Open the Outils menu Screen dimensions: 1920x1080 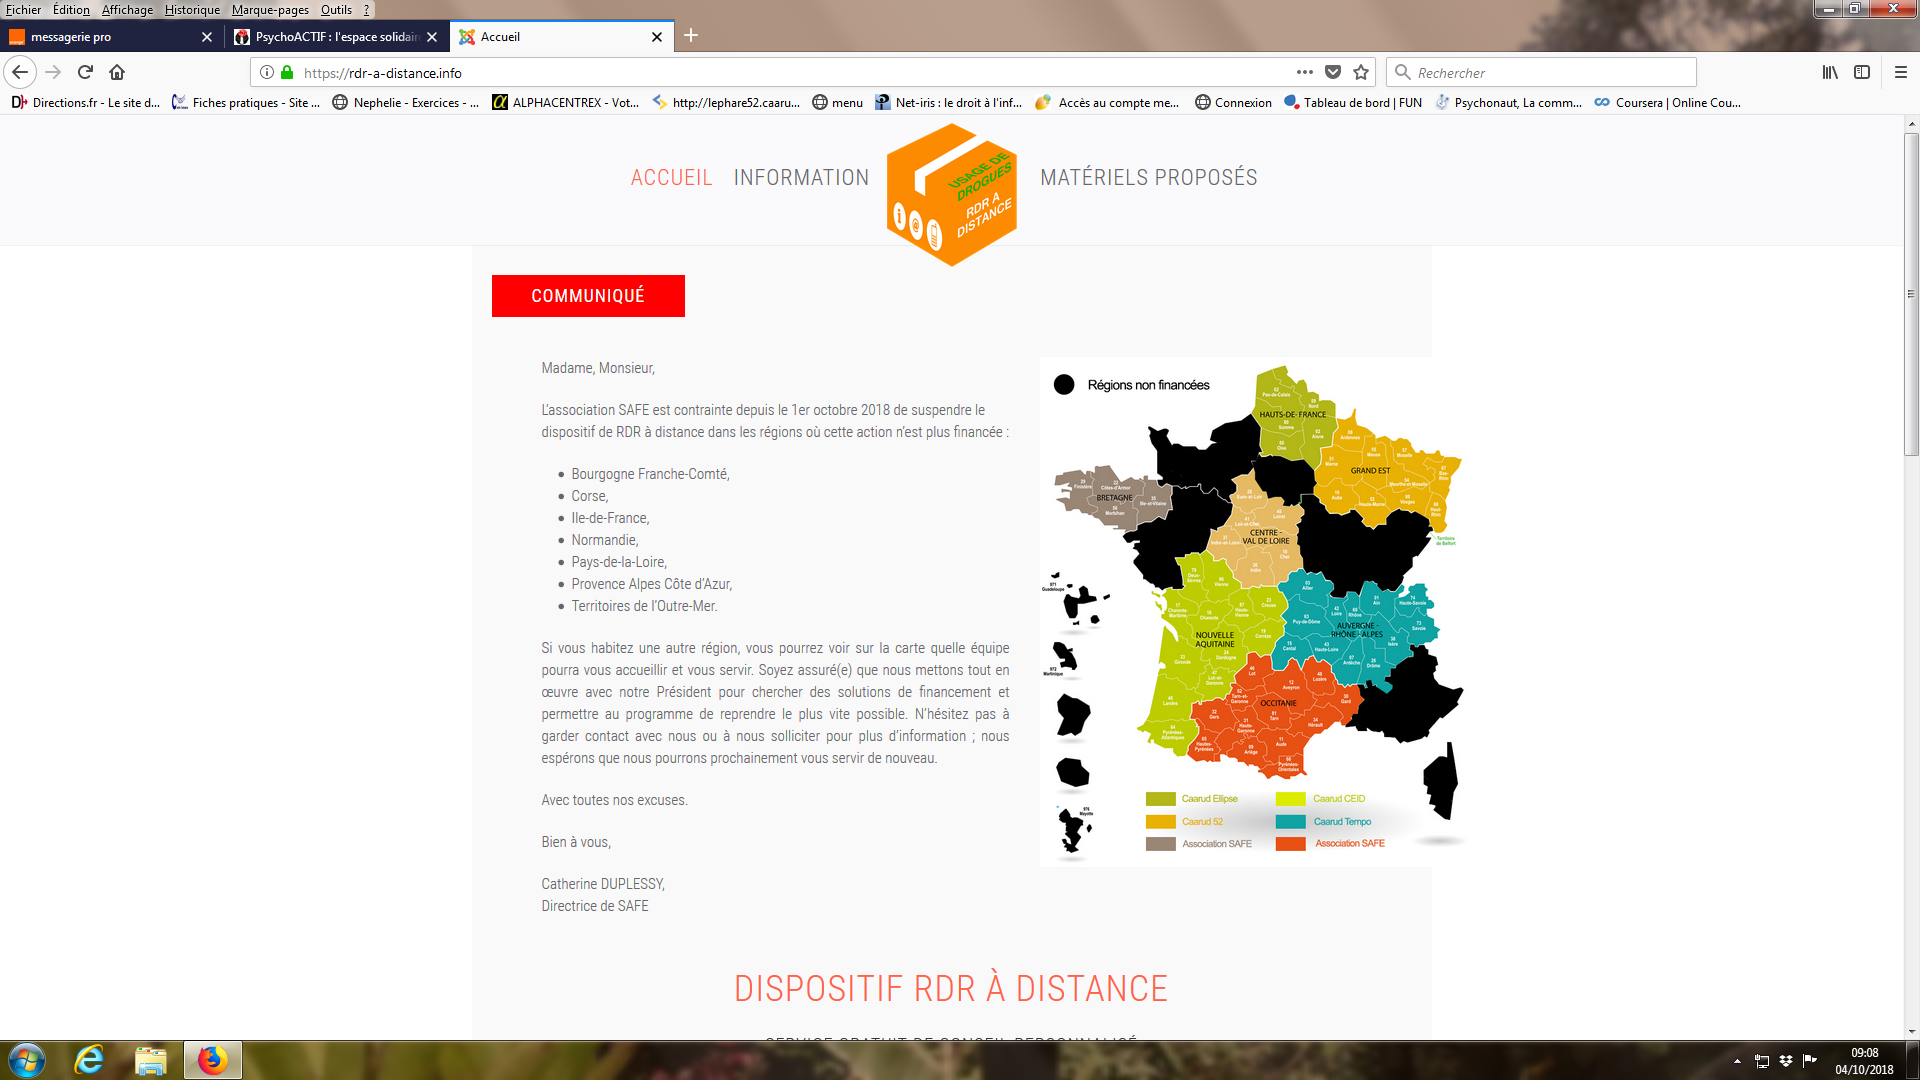336,10
